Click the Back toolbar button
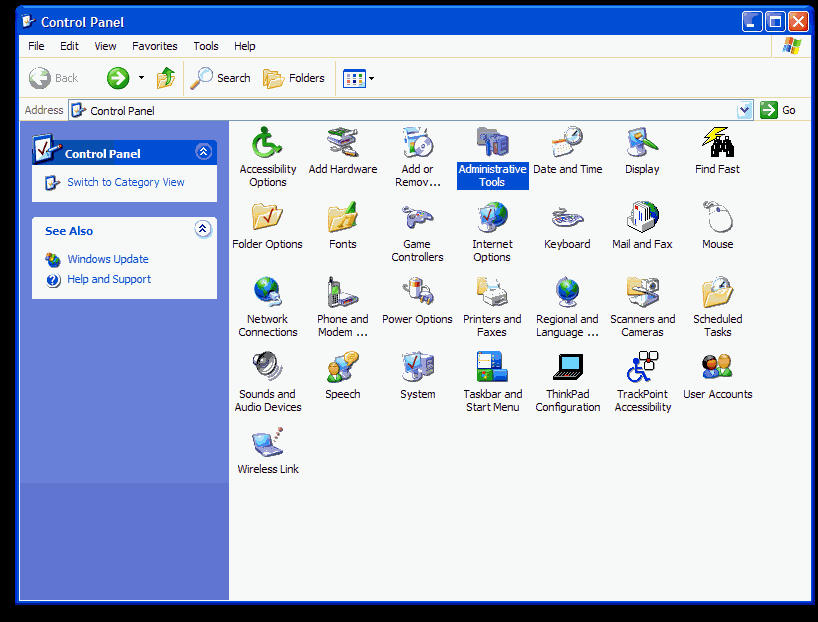 coord(53,78)
